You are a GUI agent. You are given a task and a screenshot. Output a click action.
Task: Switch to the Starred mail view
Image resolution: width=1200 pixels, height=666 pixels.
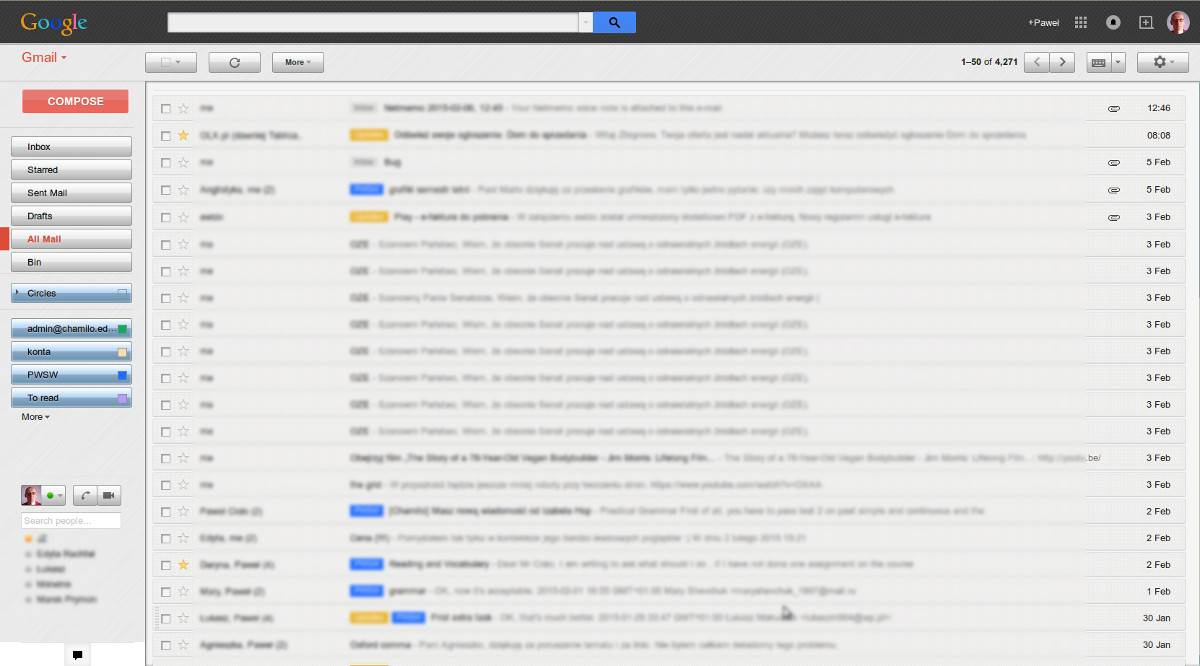[x=70, y=169]
